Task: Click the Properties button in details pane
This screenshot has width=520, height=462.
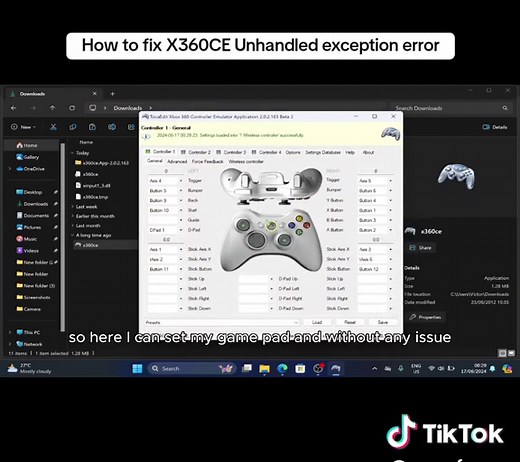Action: (426, 317)
